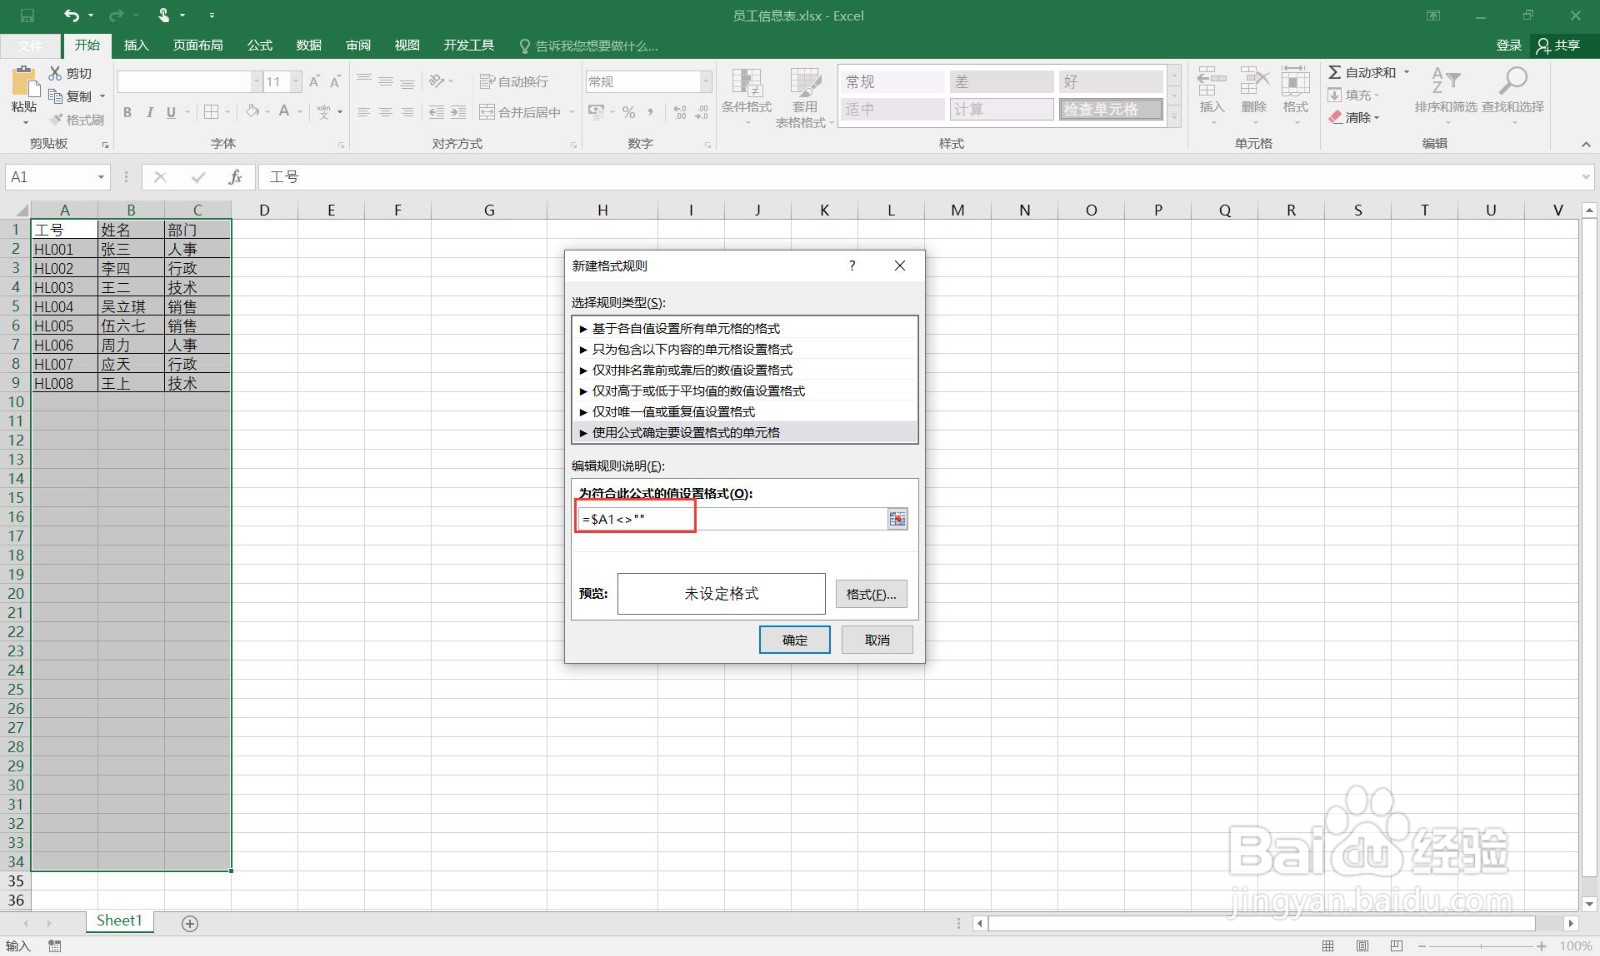Click cell containing 吴立琪
Screen dimensions: 1600x956
131,307
